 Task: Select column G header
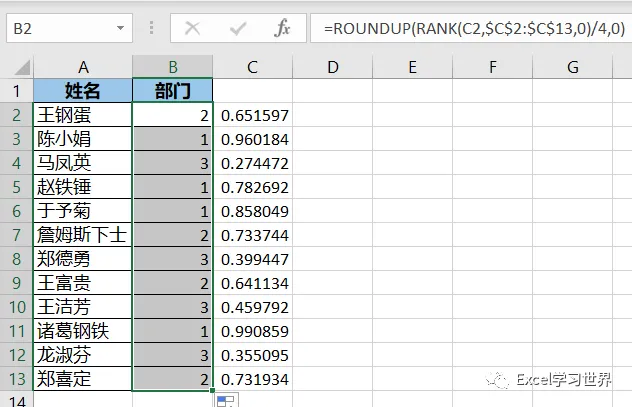(x=572, y=67)
